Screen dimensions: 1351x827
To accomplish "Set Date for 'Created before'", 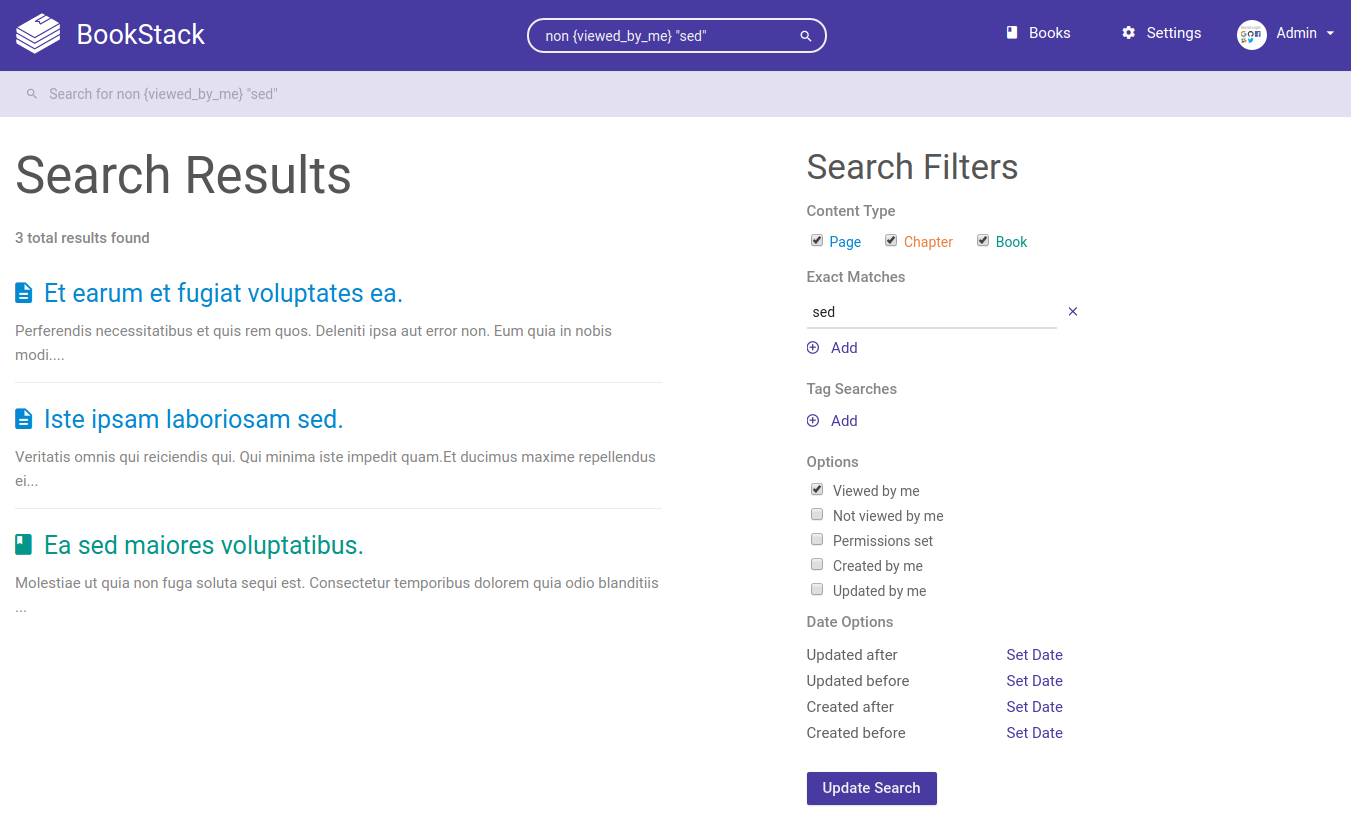I will [1034, 733].
